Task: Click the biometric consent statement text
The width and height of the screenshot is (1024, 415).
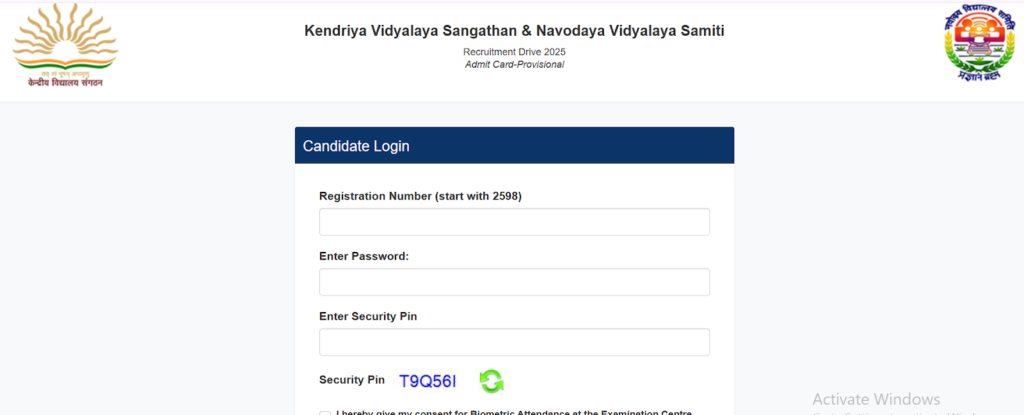Action: (x=514, y=412)
